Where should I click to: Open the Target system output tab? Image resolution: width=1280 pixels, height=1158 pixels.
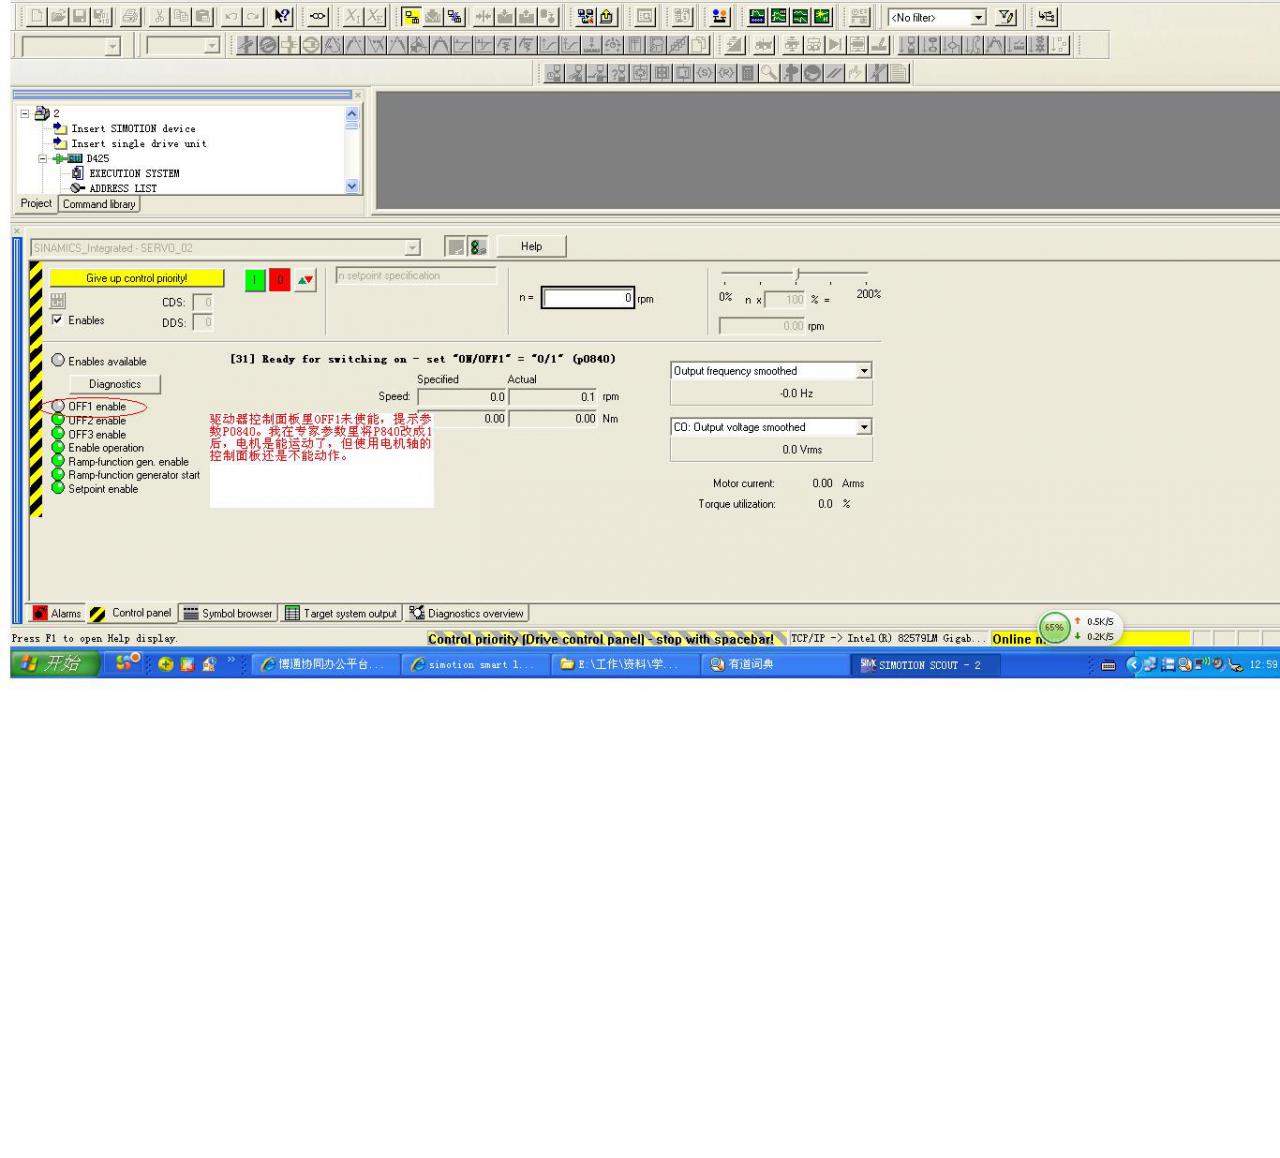(x=341, y=613)
